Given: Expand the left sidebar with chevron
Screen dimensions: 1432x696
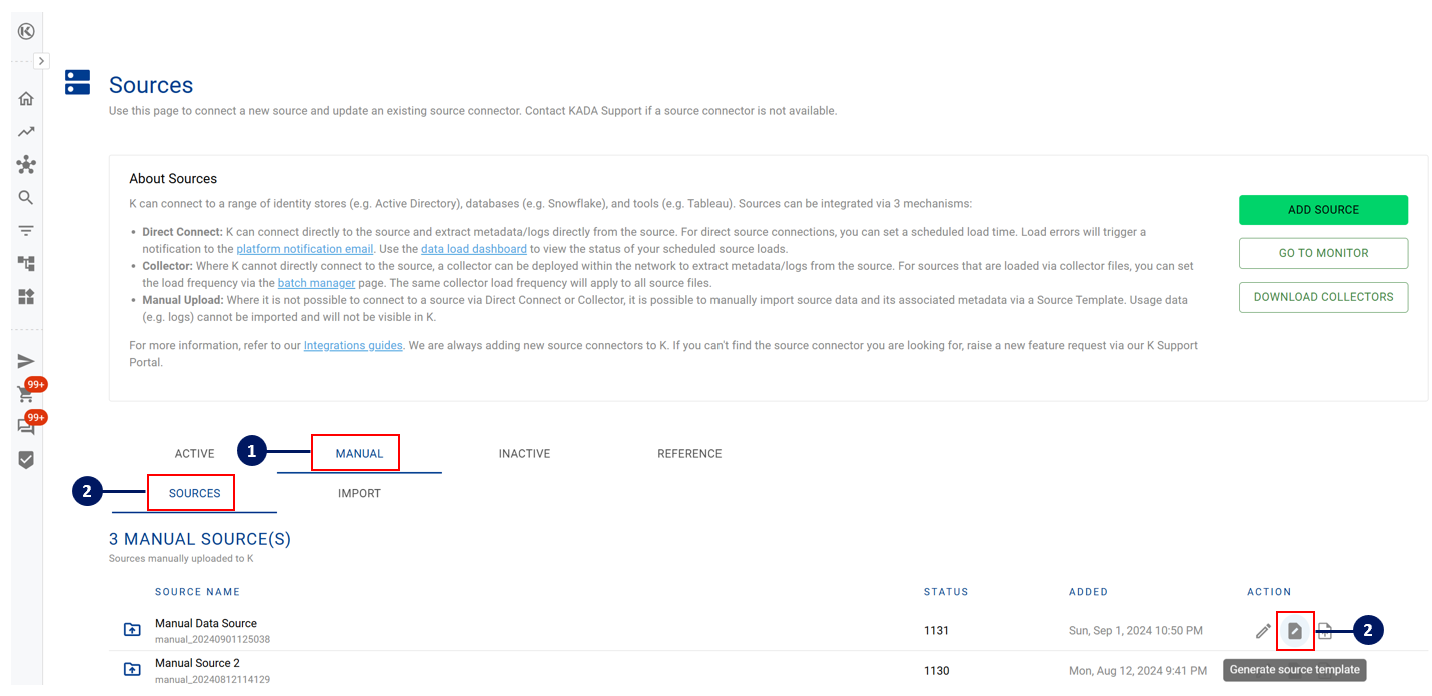Looking at the screenshot, I should tap(41, 61).
